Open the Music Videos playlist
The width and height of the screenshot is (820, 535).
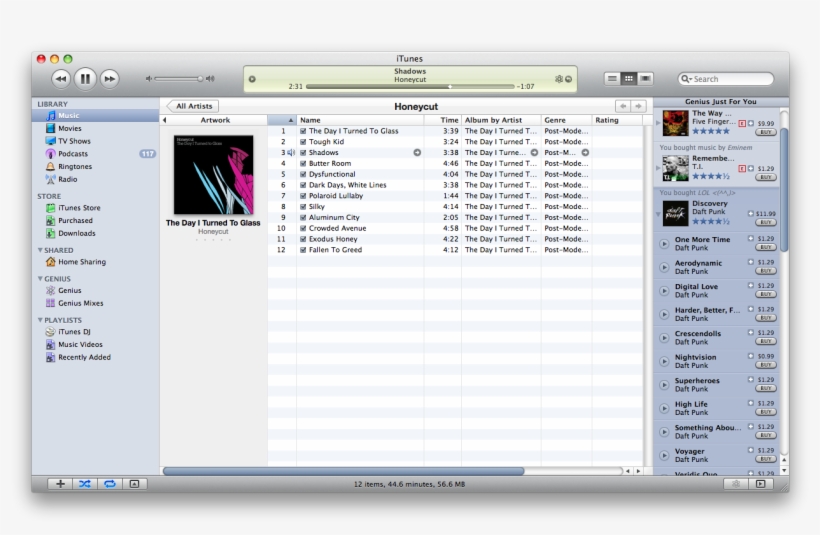[95, 344]
